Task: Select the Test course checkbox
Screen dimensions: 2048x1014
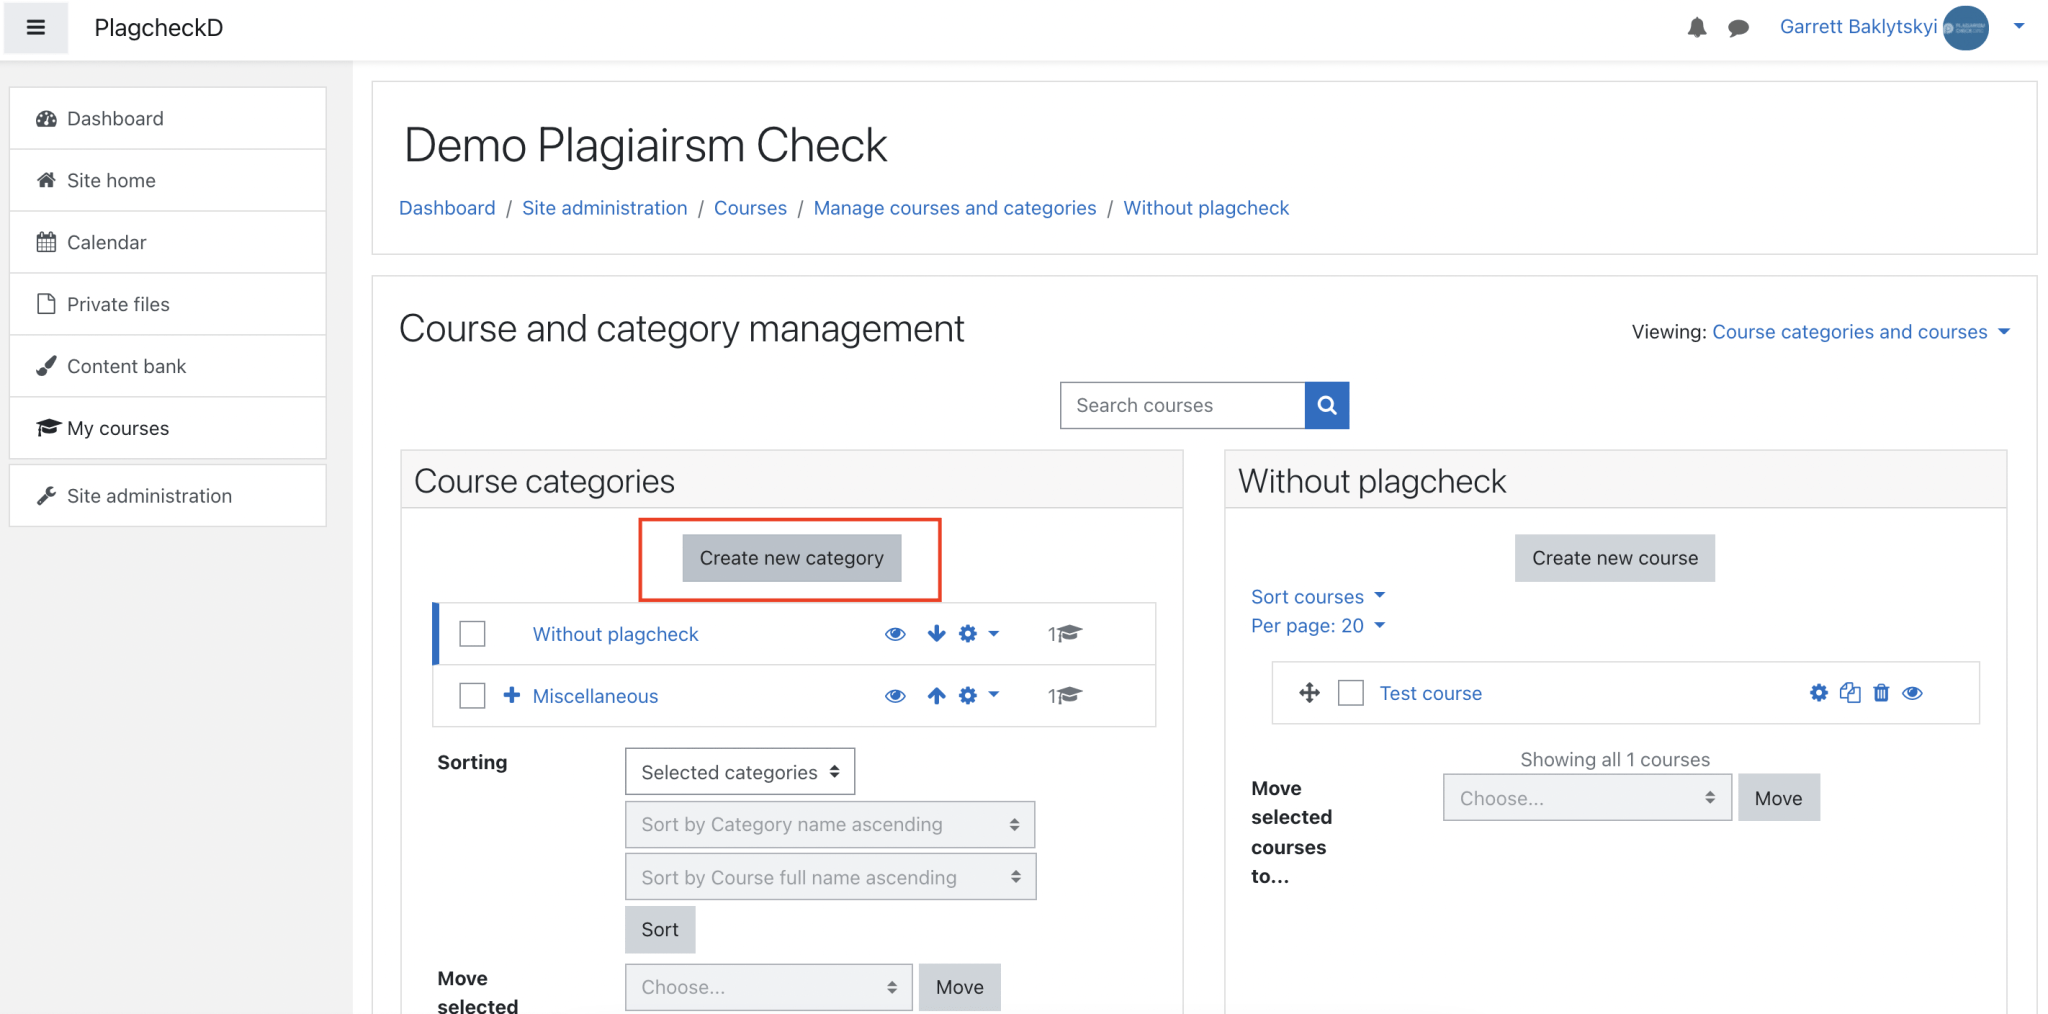Action: pos(1350,692)
